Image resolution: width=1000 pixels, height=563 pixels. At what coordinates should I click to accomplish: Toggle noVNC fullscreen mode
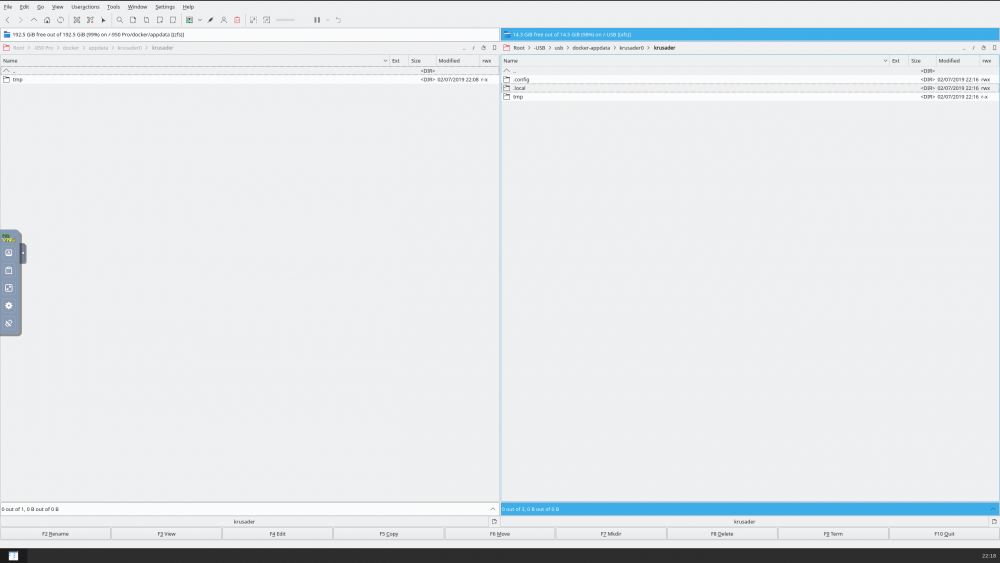(x=9, y=288)
